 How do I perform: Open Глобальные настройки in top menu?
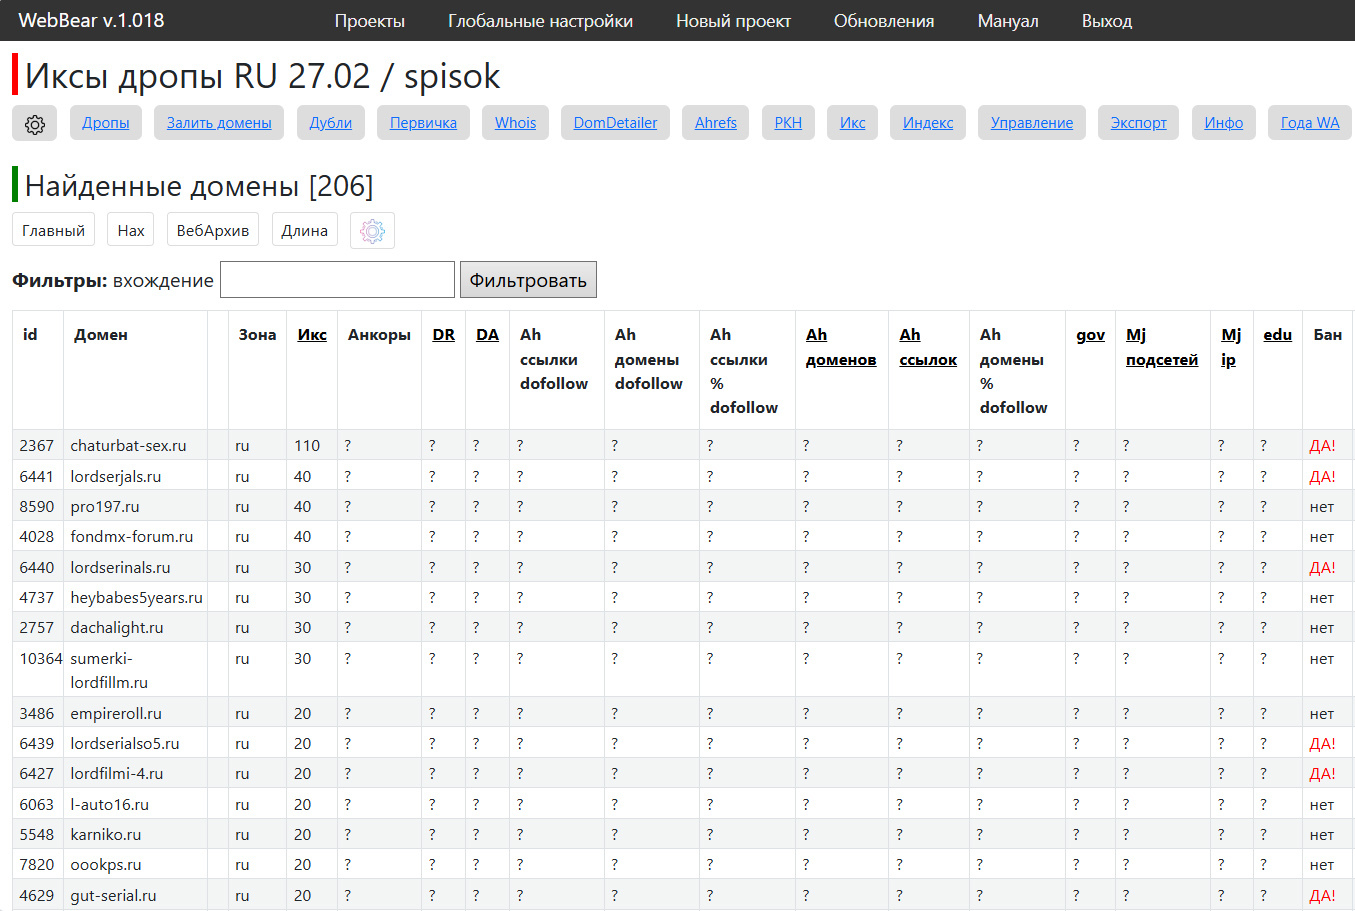(540, 21)
